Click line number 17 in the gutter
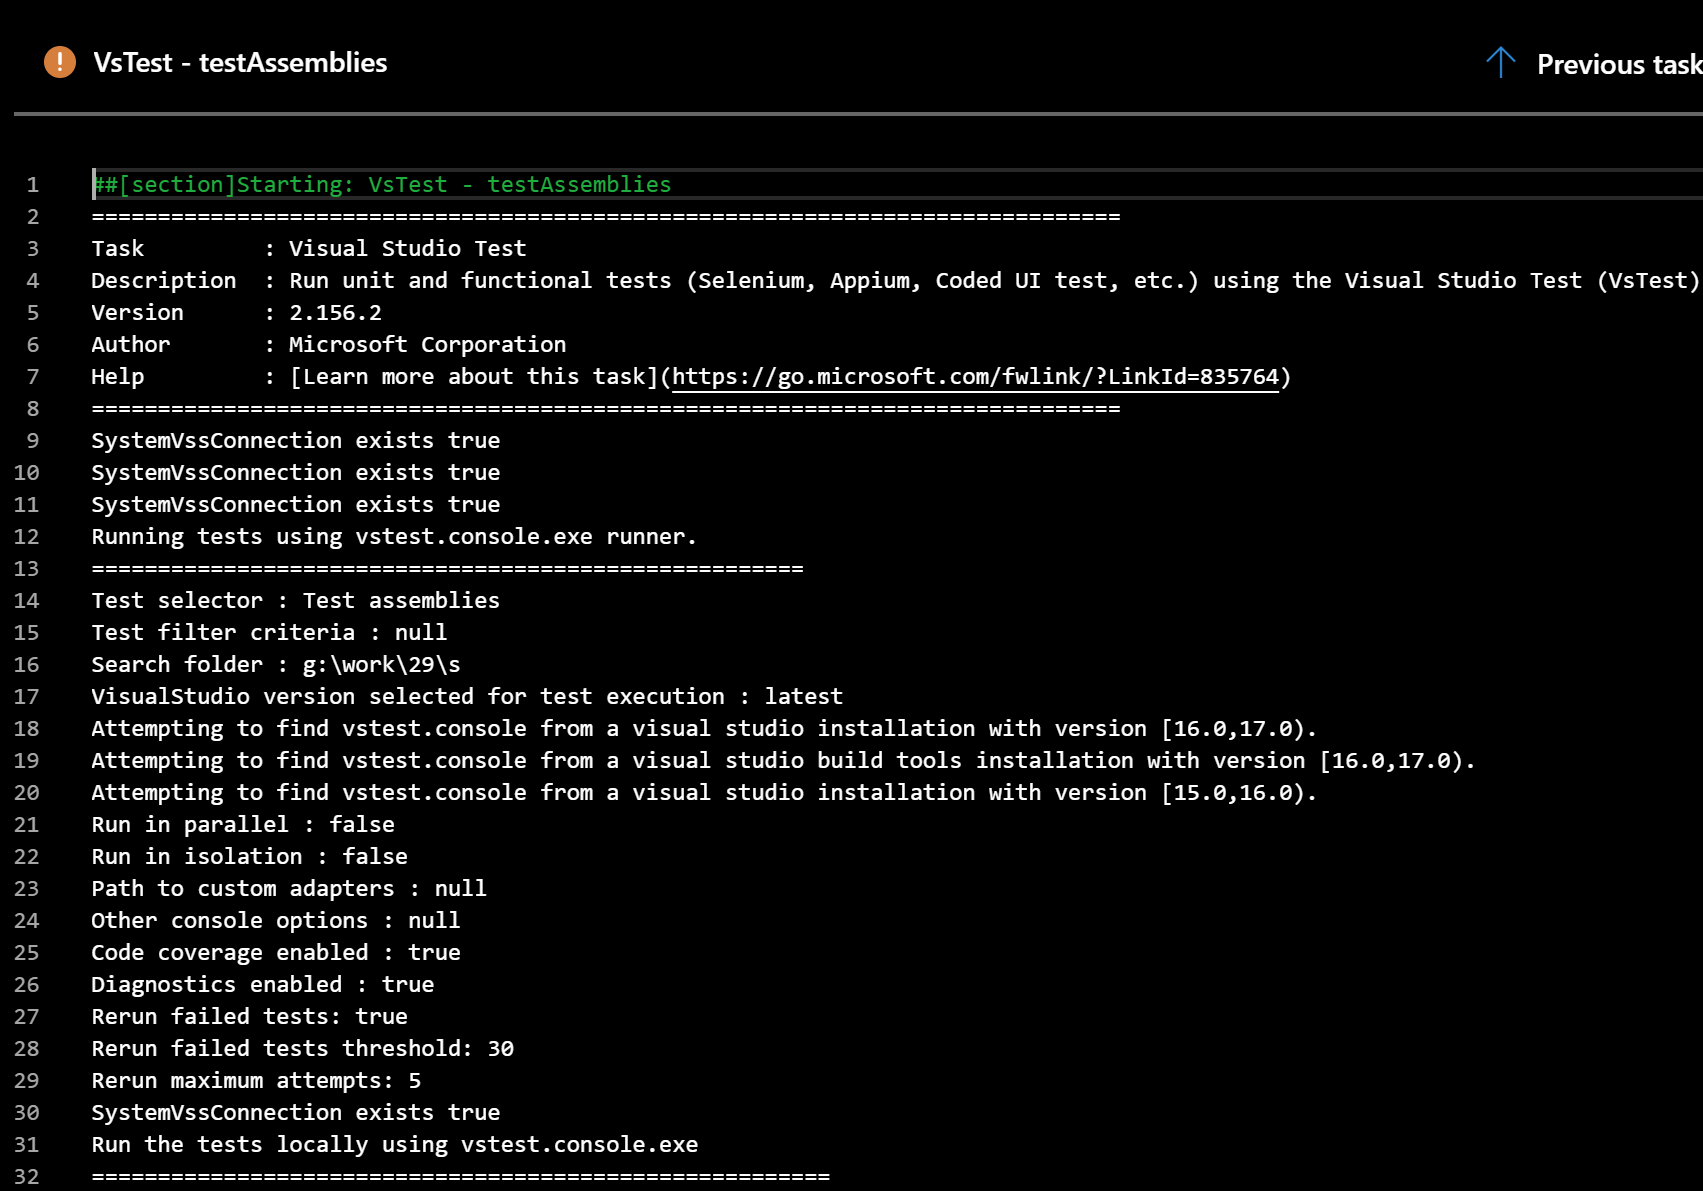Viewport: 1703px width, 1191px height. pyautogui.click(x=27, y=697)
